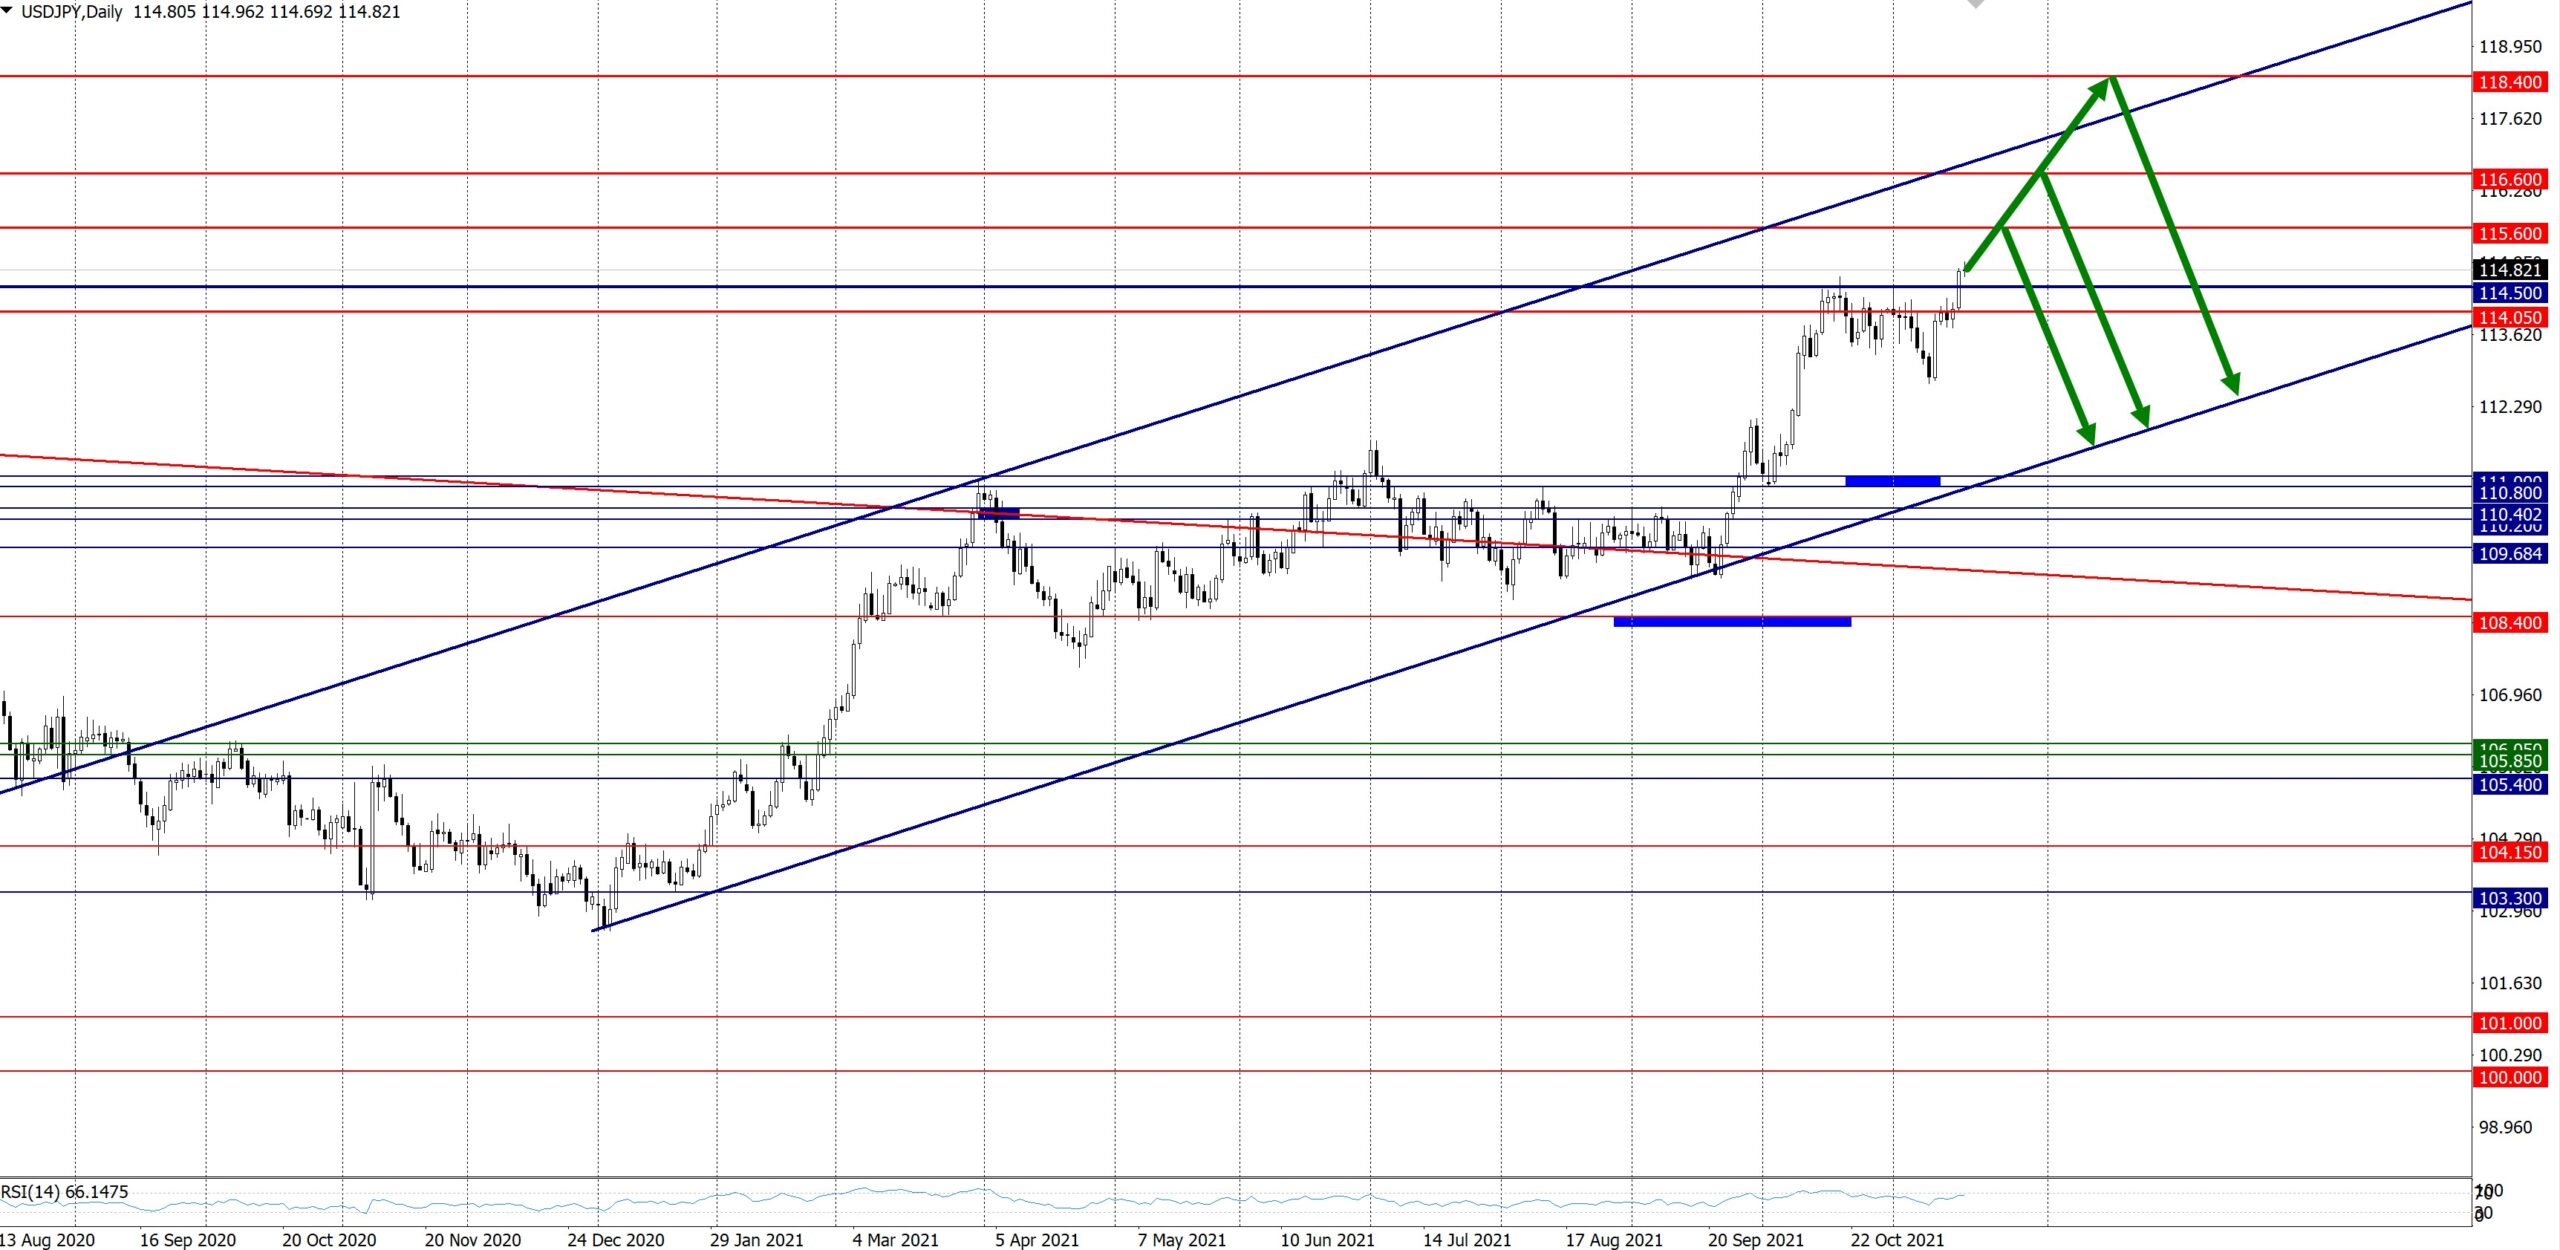The width and height of the screenshot is (2560, 1250).
Task: Click the blue 103.300 price label
Action: [x=2509, y=898]
